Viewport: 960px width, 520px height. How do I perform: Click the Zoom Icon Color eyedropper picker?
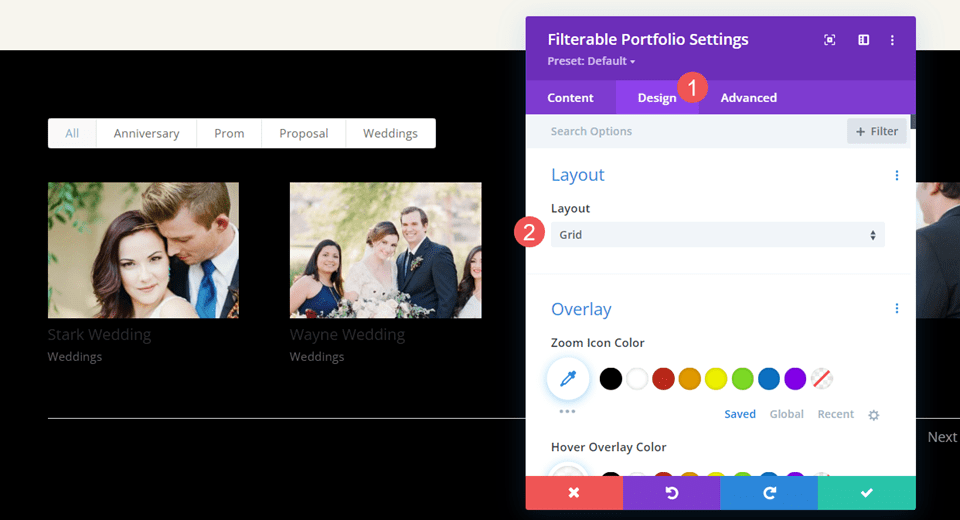[568, 379]
